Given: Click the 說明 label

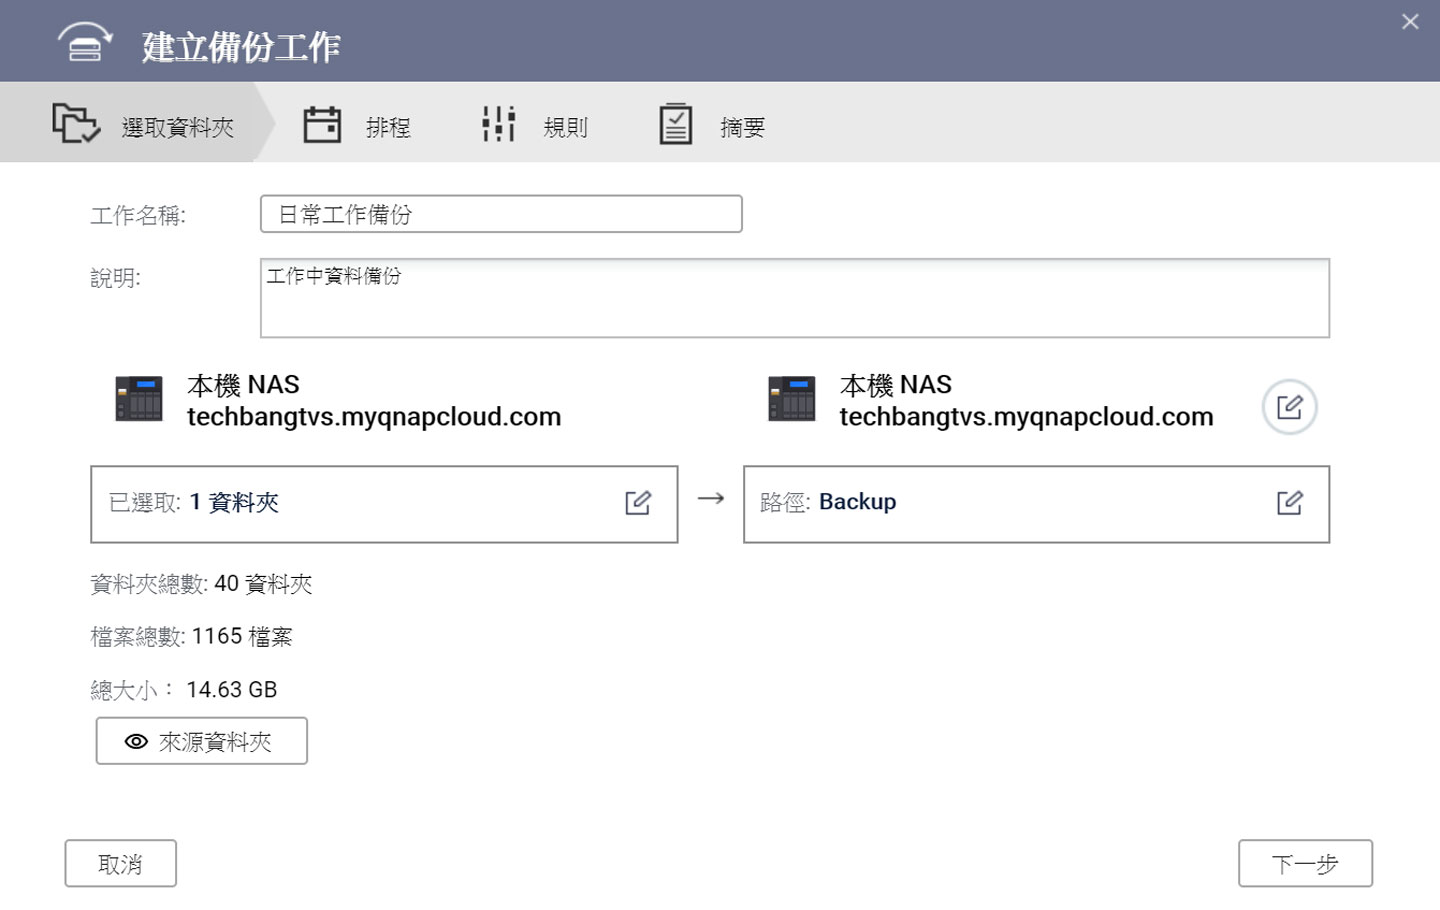Looking at the screenshot, I should pyautogui.click(x=115, y=278).
